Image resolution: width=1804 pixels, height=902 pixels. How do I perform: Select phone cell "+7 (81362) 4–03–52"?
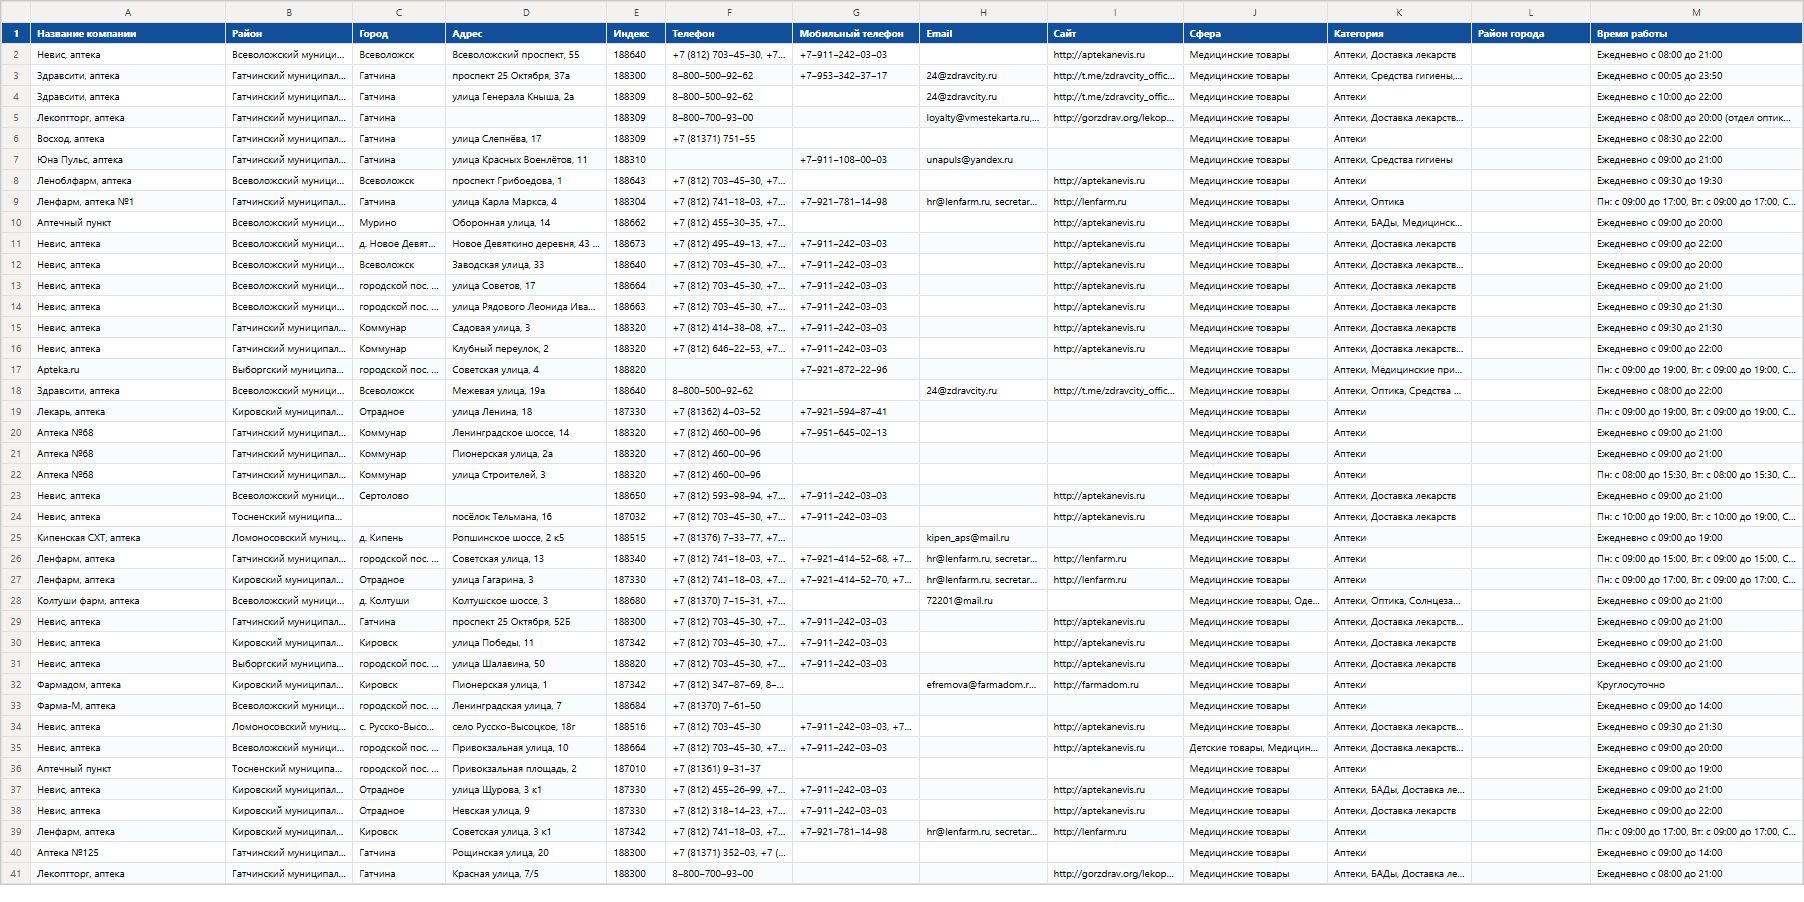click(x=729, y=412)
